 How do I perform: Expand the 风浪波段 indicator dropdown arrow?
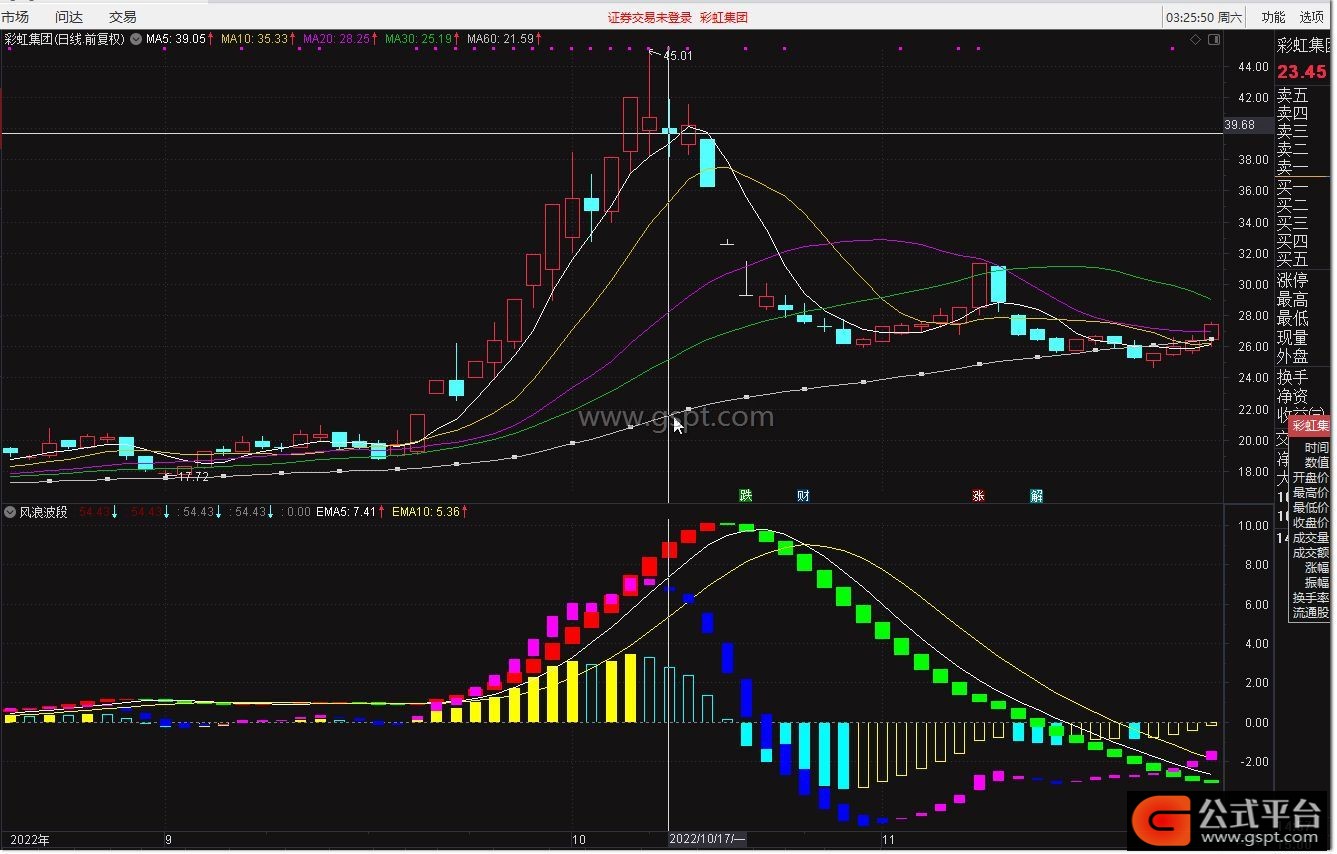(10, 512)
